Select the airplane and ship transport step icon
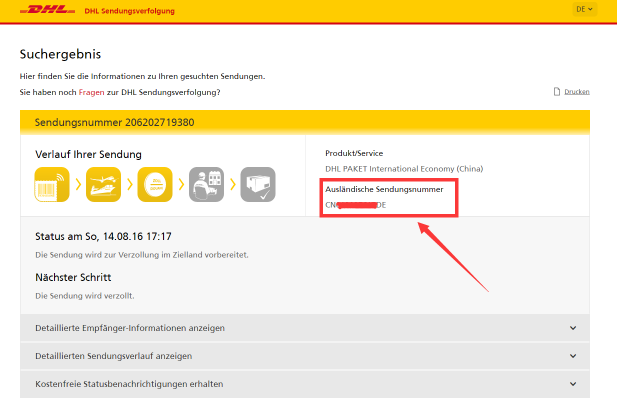The width and height of the screenshot is (617, 405). coord(103,184)
